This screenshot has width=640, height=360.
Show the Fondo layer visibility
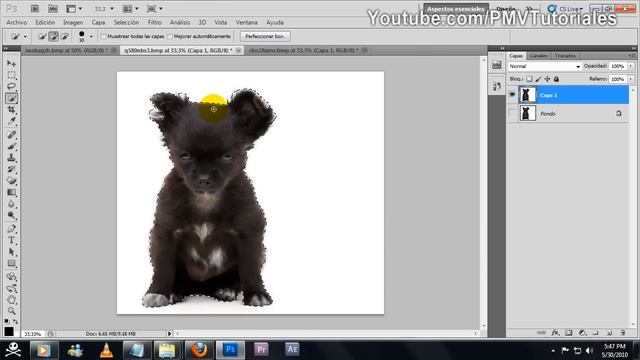pyautogui.click(x=512, y=113)
